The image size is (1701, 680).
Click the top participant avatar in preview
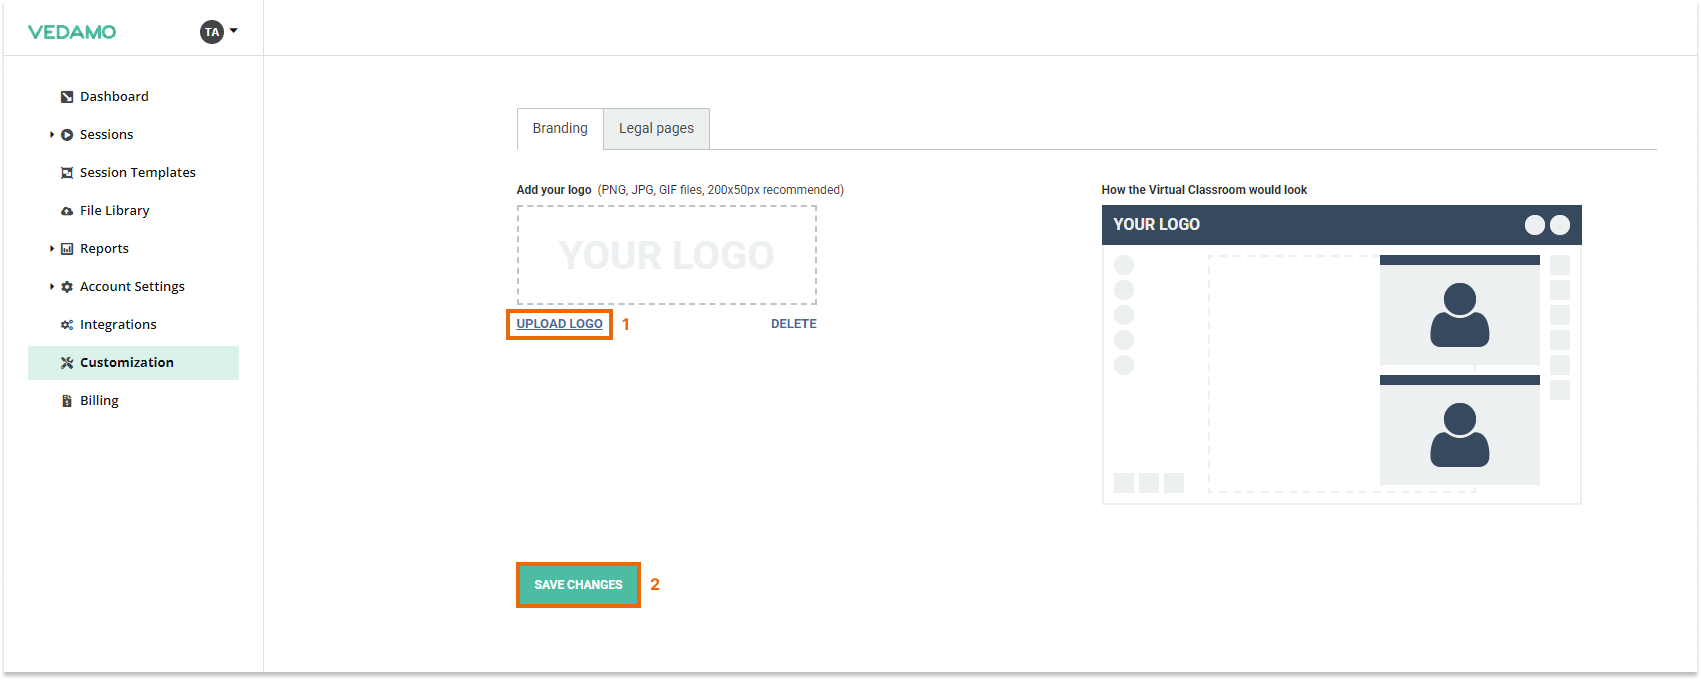[x=1460, y=315]
